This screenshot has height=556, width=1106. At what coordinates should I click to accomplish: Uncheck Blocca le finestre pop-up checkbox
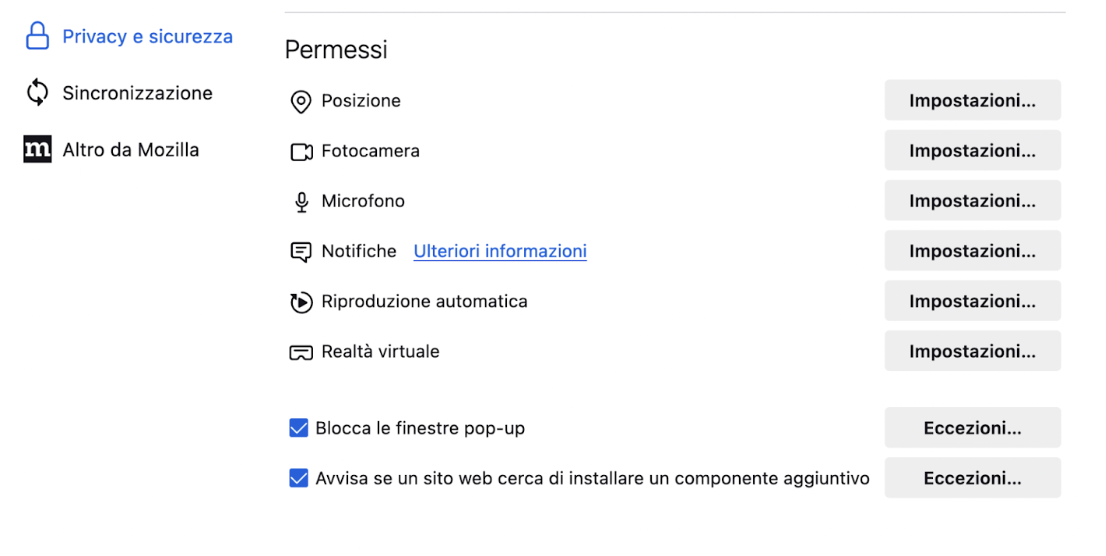298,428
